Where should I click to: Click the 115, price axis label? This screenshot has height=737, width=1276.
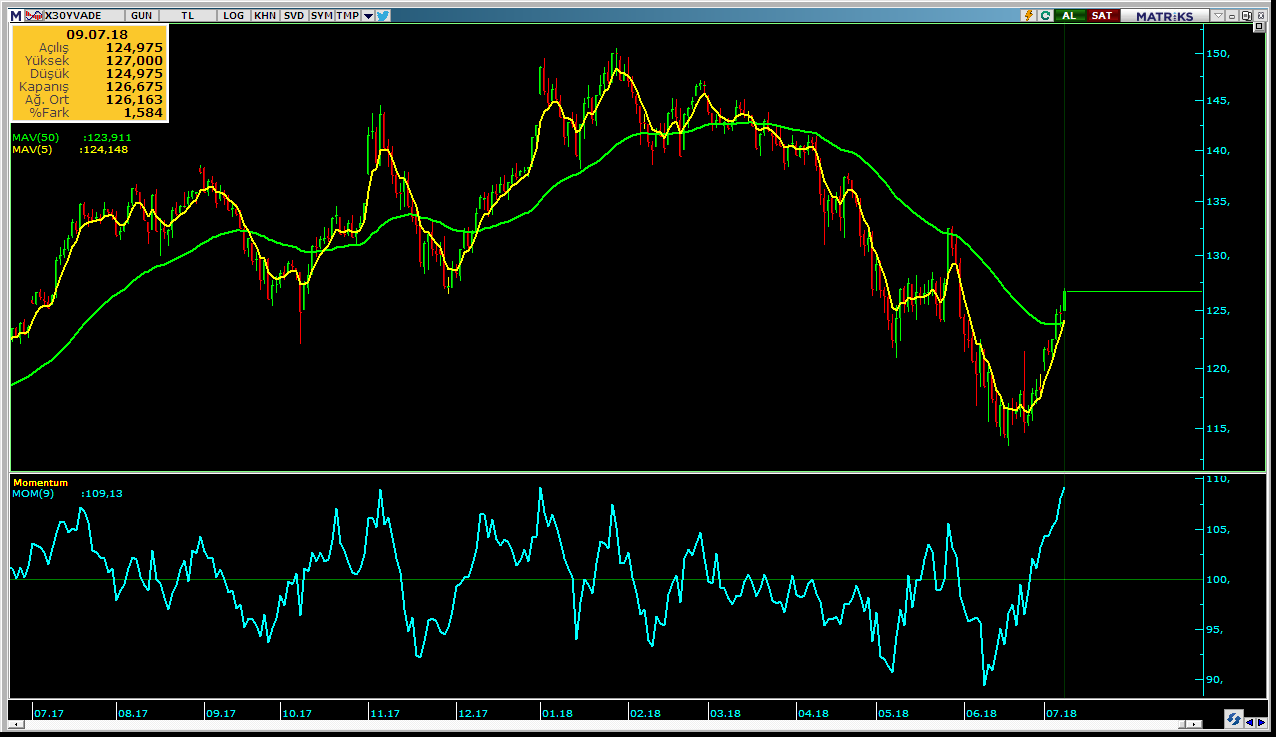pyautogui.click(x=1217, y=429)
